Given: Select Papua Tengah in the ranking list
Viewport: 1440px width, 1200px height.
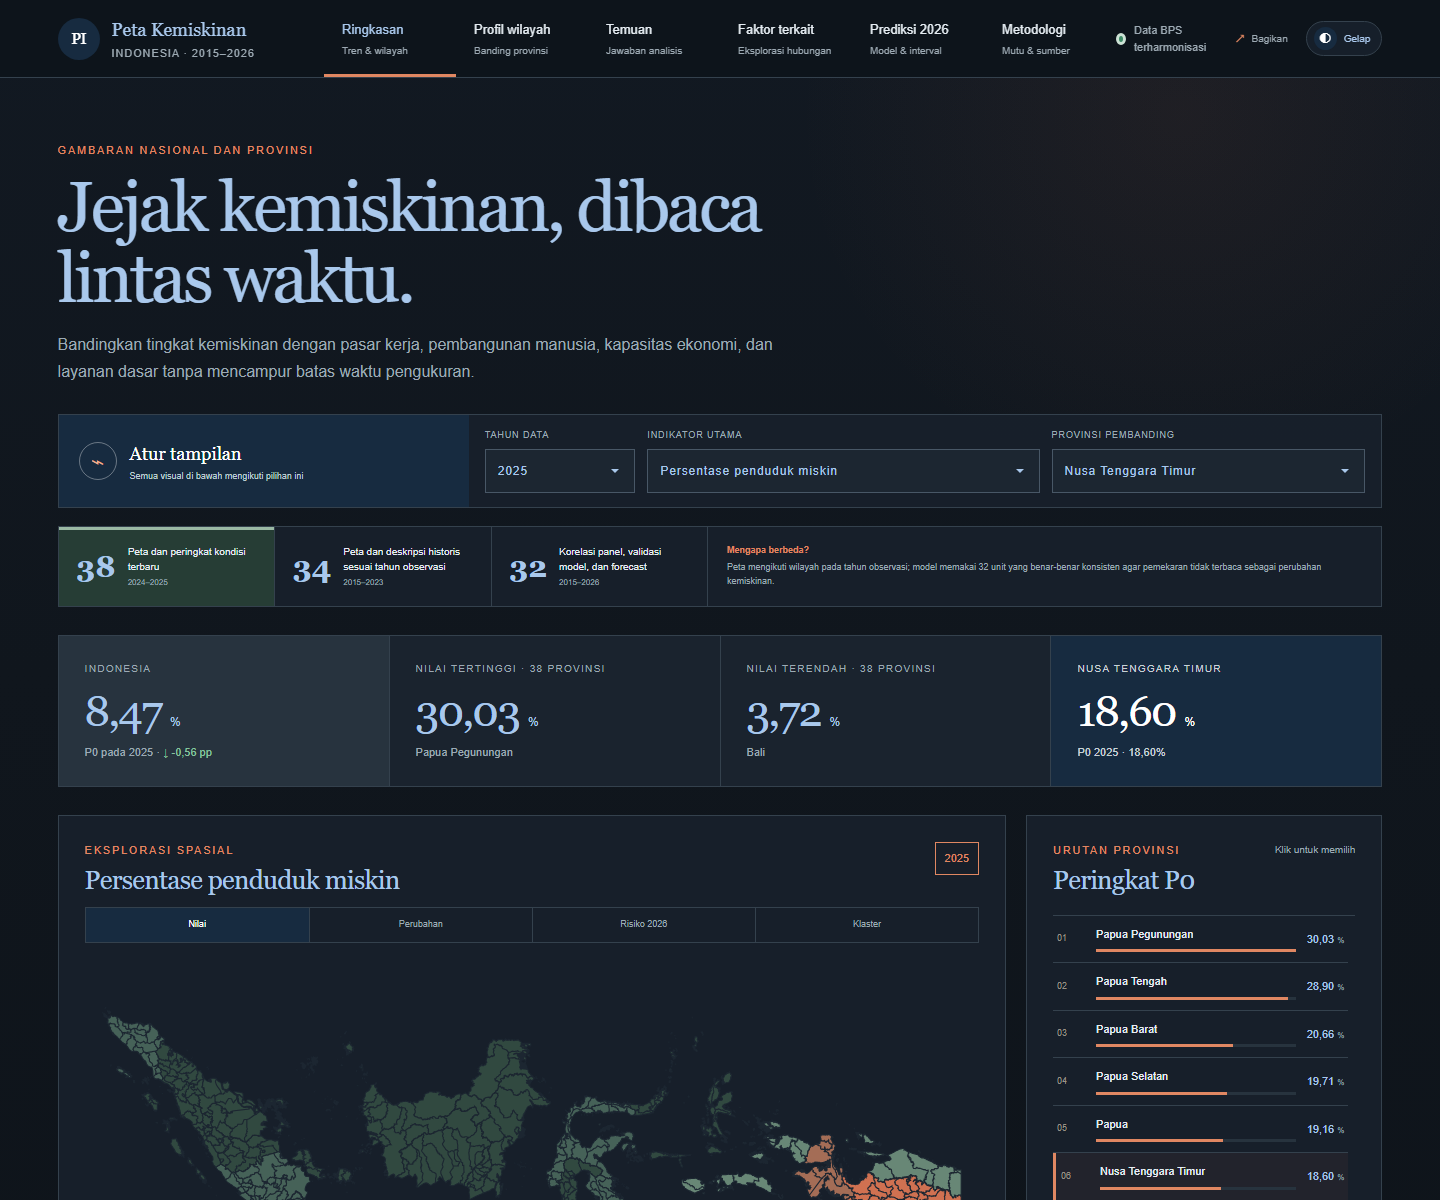Looking at the screenshot, I should click(x=1200, y=986).
